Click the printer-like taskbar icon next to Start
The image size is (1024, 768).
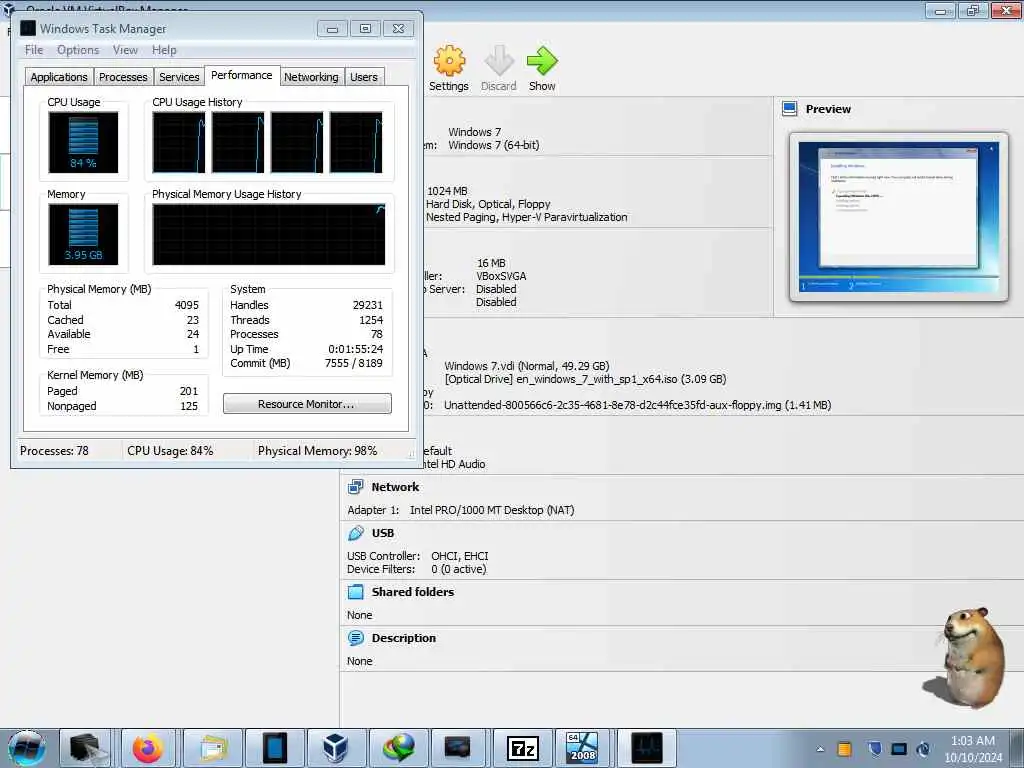[x=86, y=748]
